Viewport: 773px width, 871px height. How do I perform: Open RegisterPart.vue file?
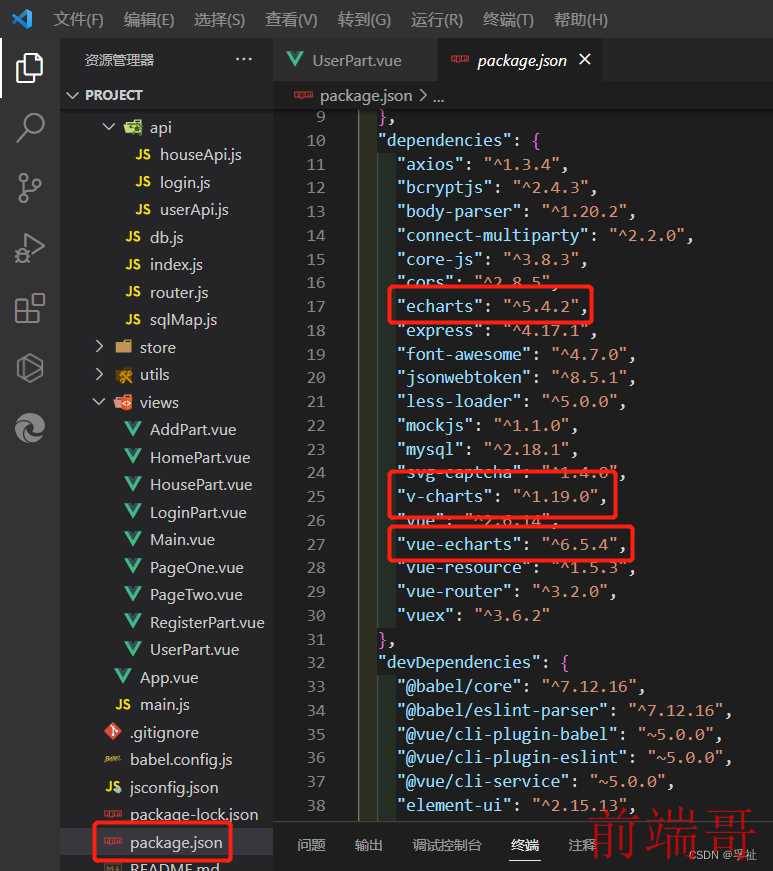195,623
